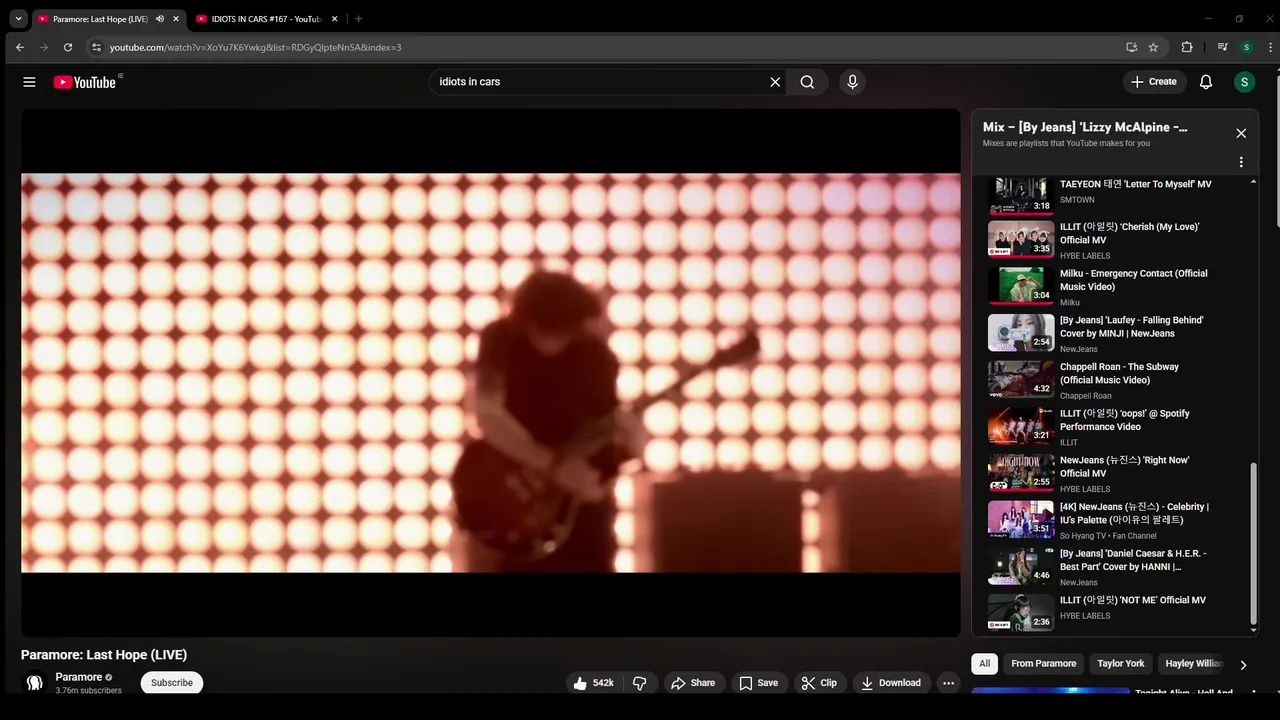Create a clip from this video

pos(819,683)
